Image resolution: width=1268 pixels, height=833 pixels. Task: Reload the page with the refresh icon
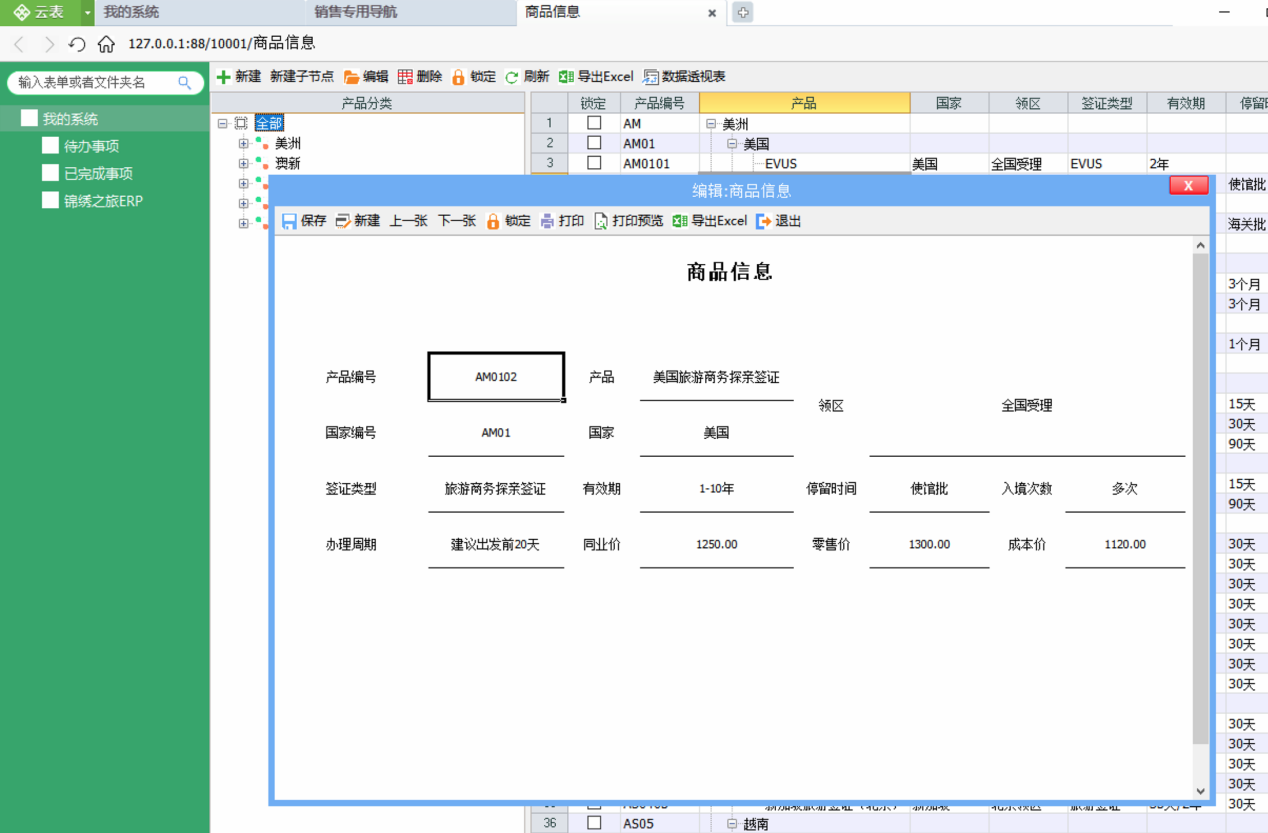pos(77,44)
